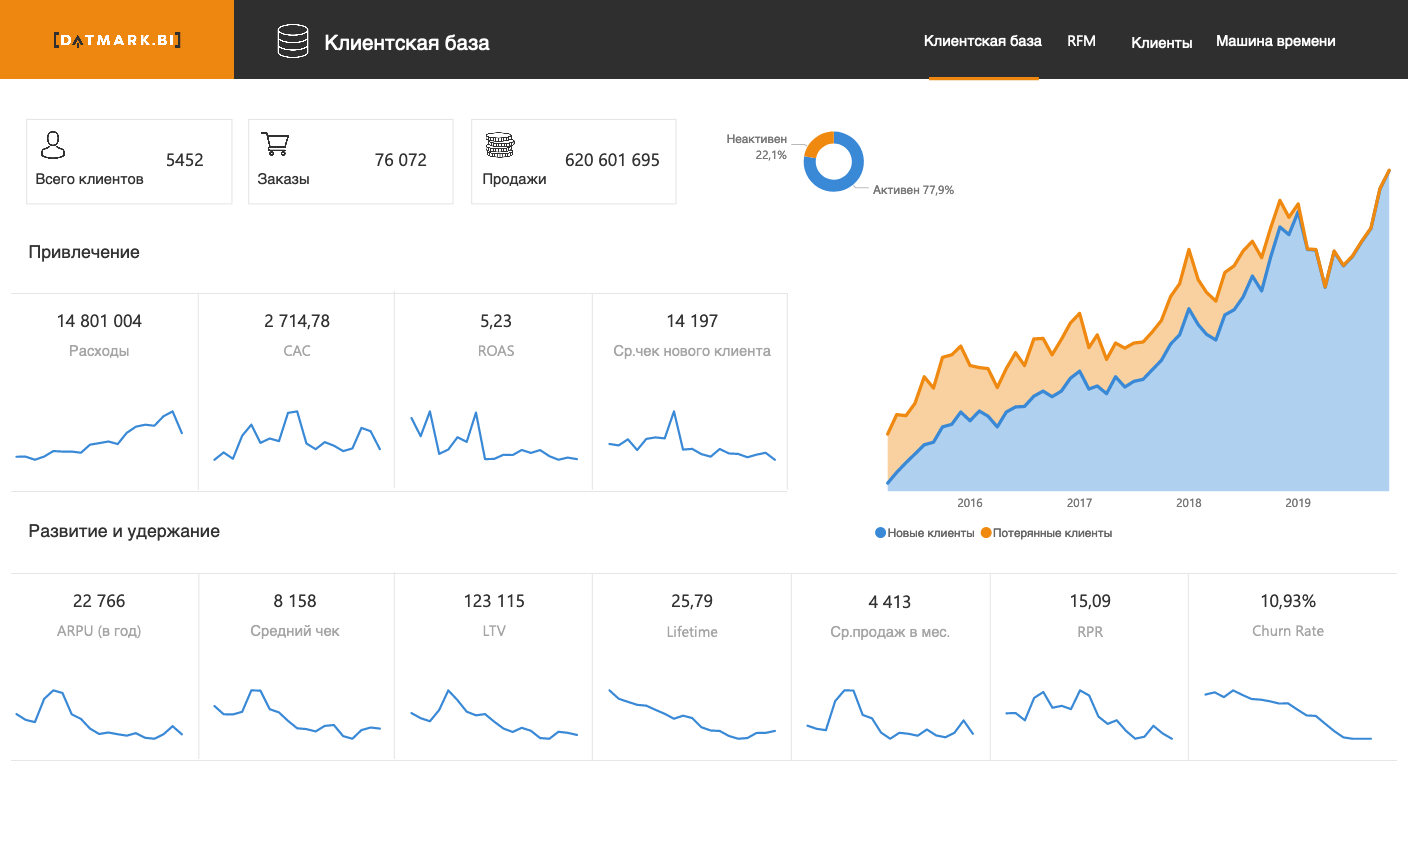
Task: Click the Продажи value 620 601 695
Action: click(x=612, y=160)
